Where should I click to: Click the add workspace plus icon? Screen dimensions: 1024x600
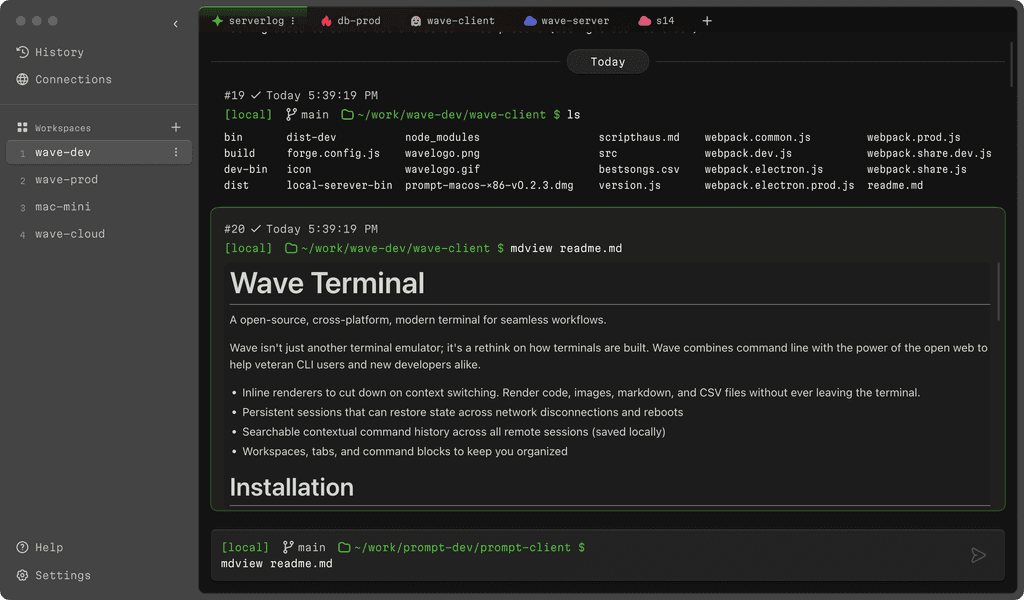175,127
